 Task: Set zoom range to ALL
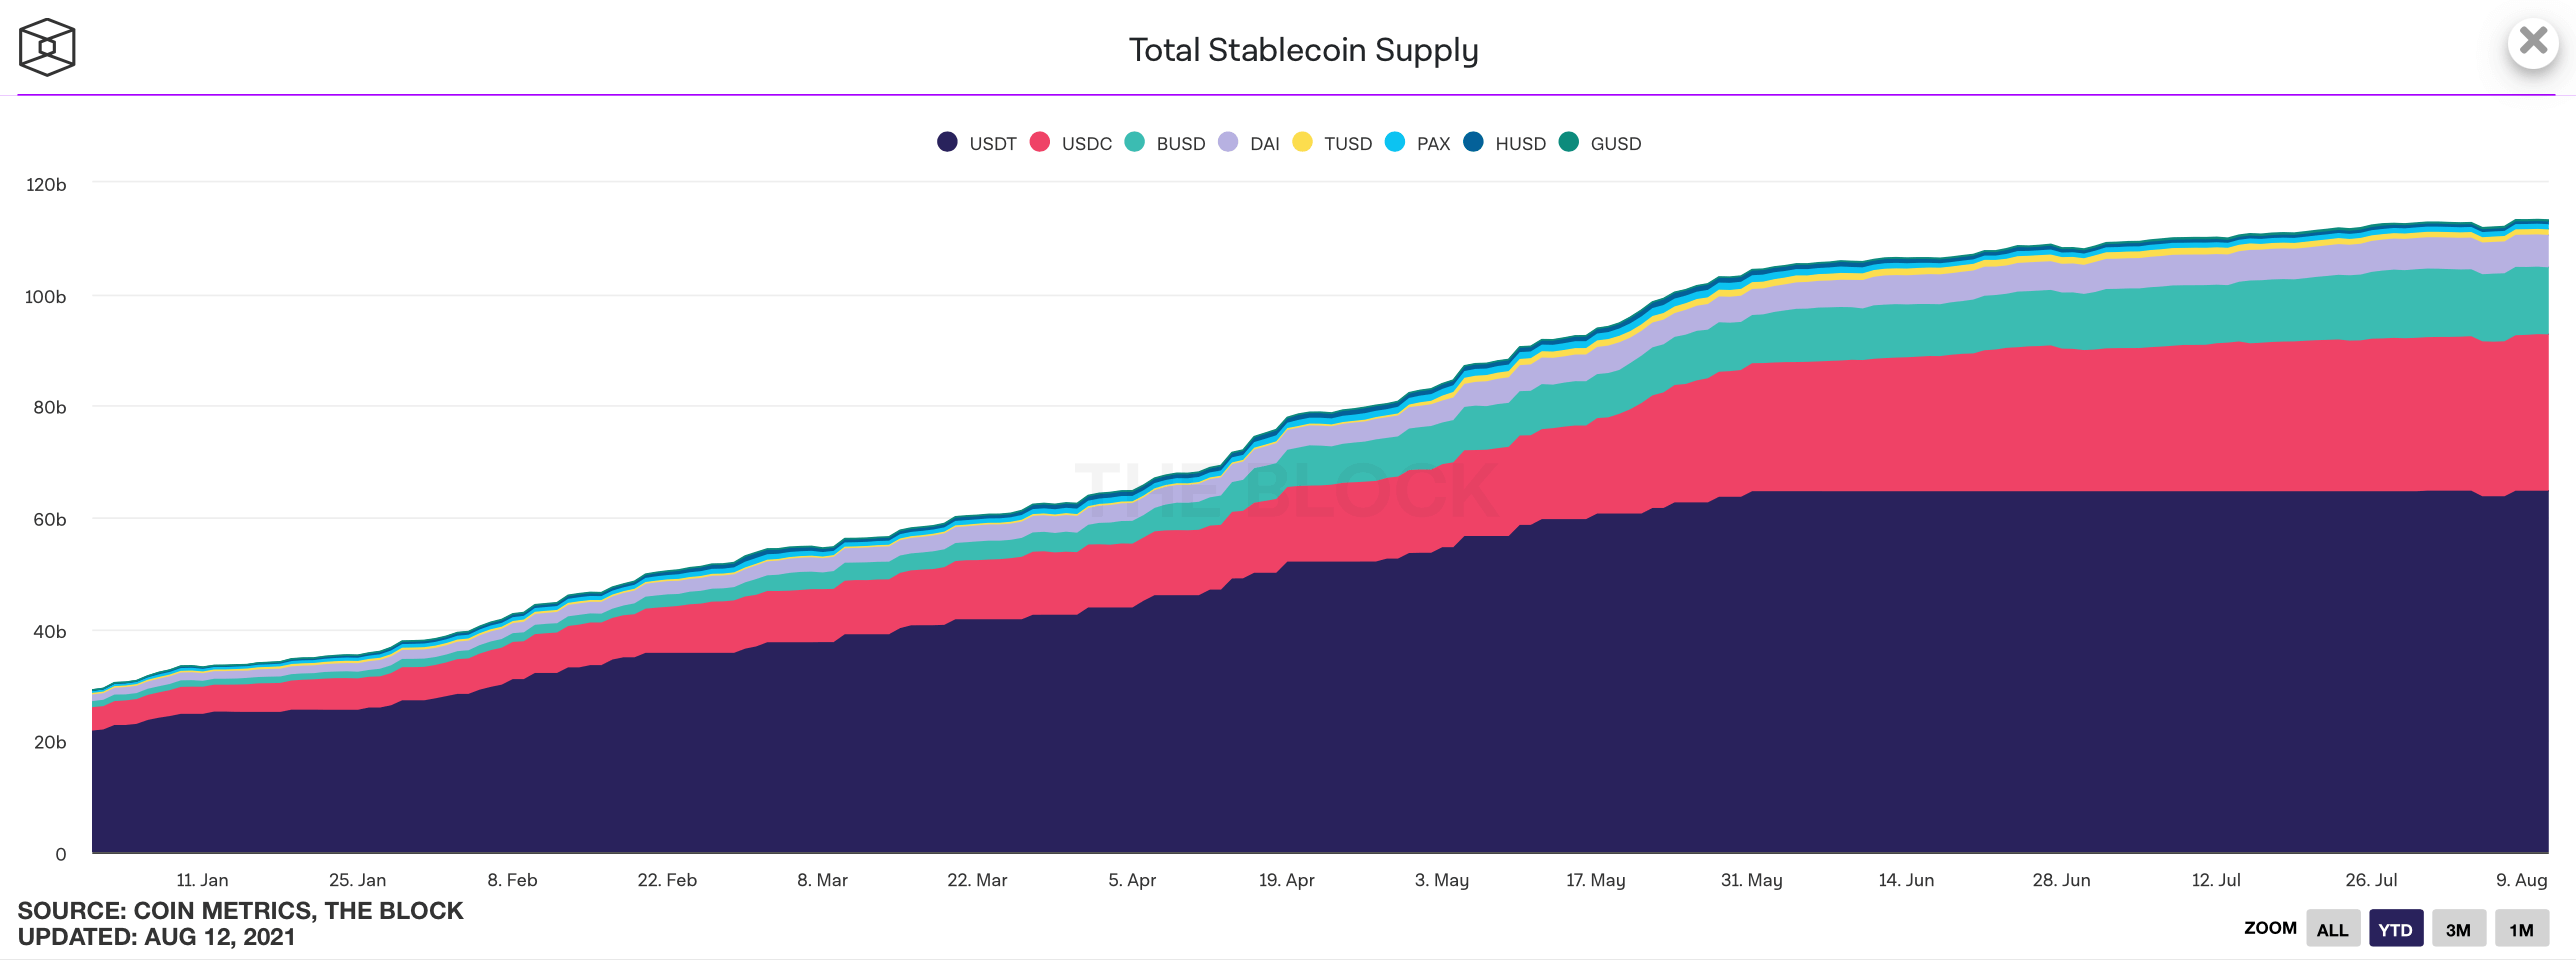(x=2332, y=929)
